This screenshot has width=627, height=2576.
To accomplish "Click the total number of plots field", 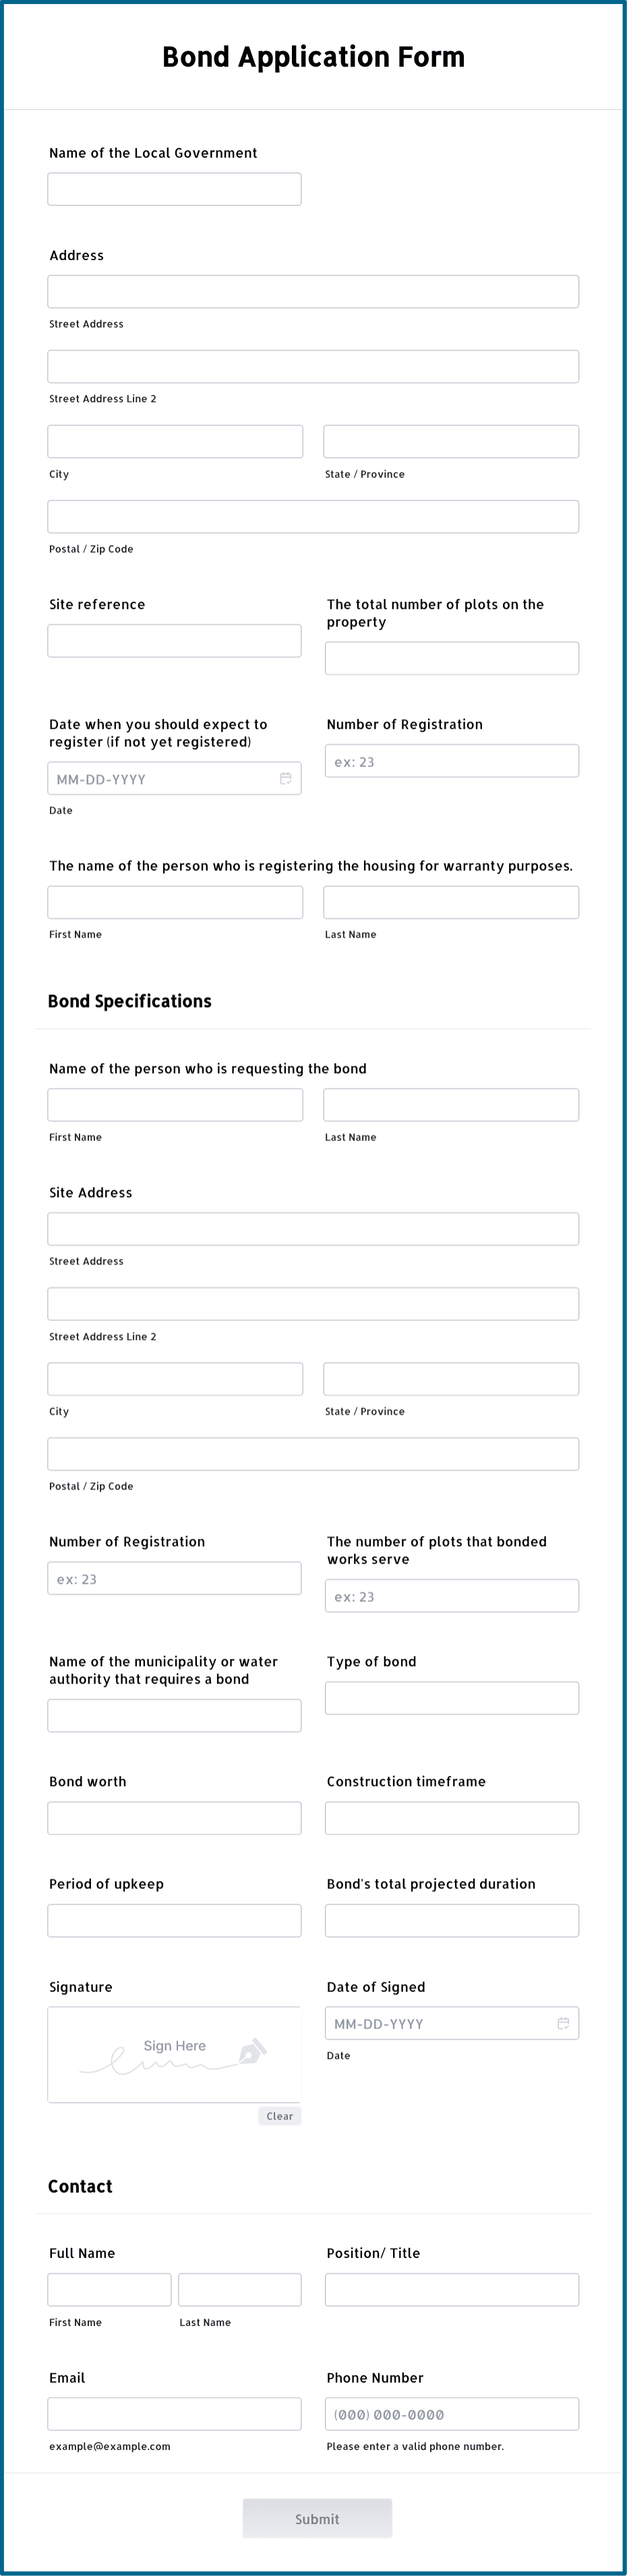I will pyautogui.click(x=452, y=658).
